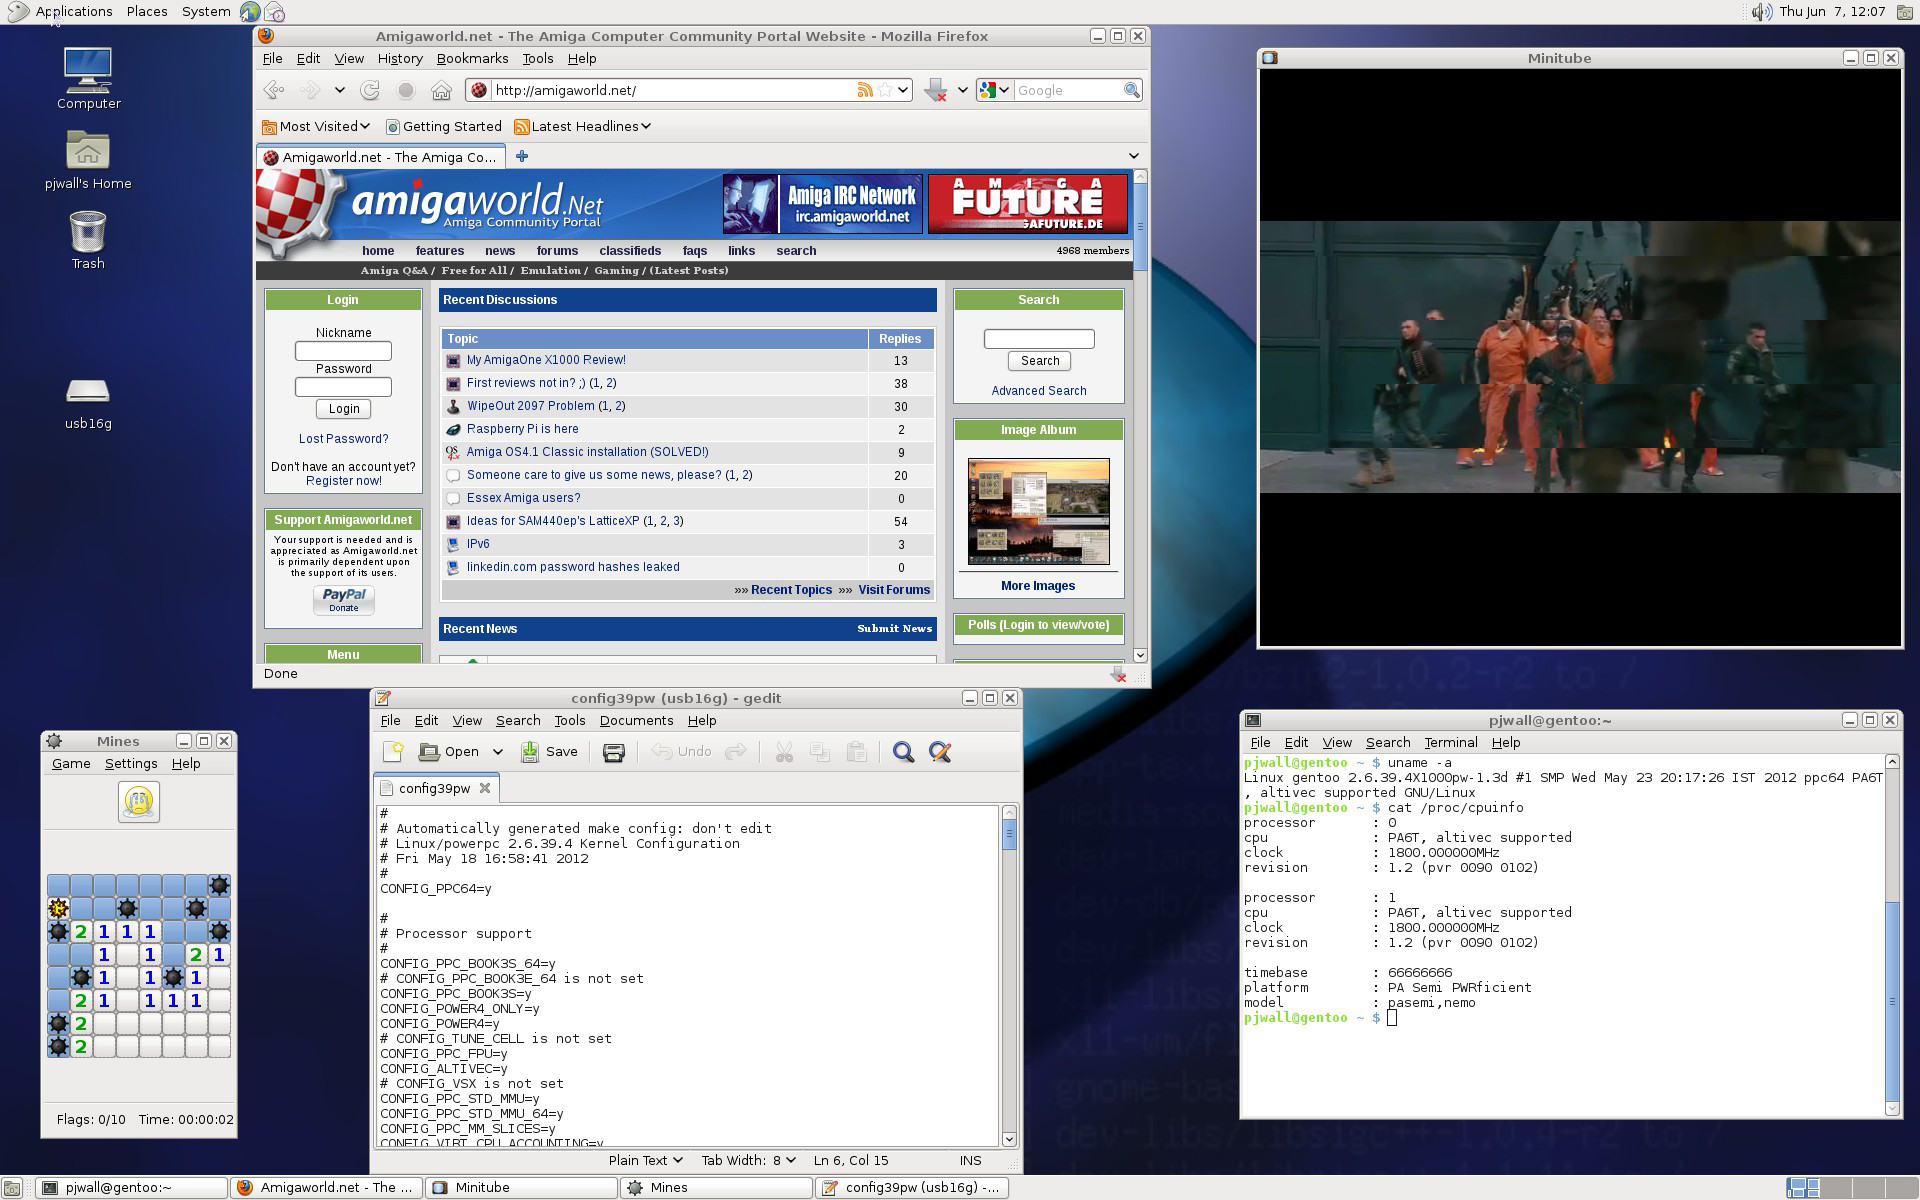Open the volume speaker icon in panel
Viewport: 1920px width, 1200px height.
click(x=1761, y=12)
